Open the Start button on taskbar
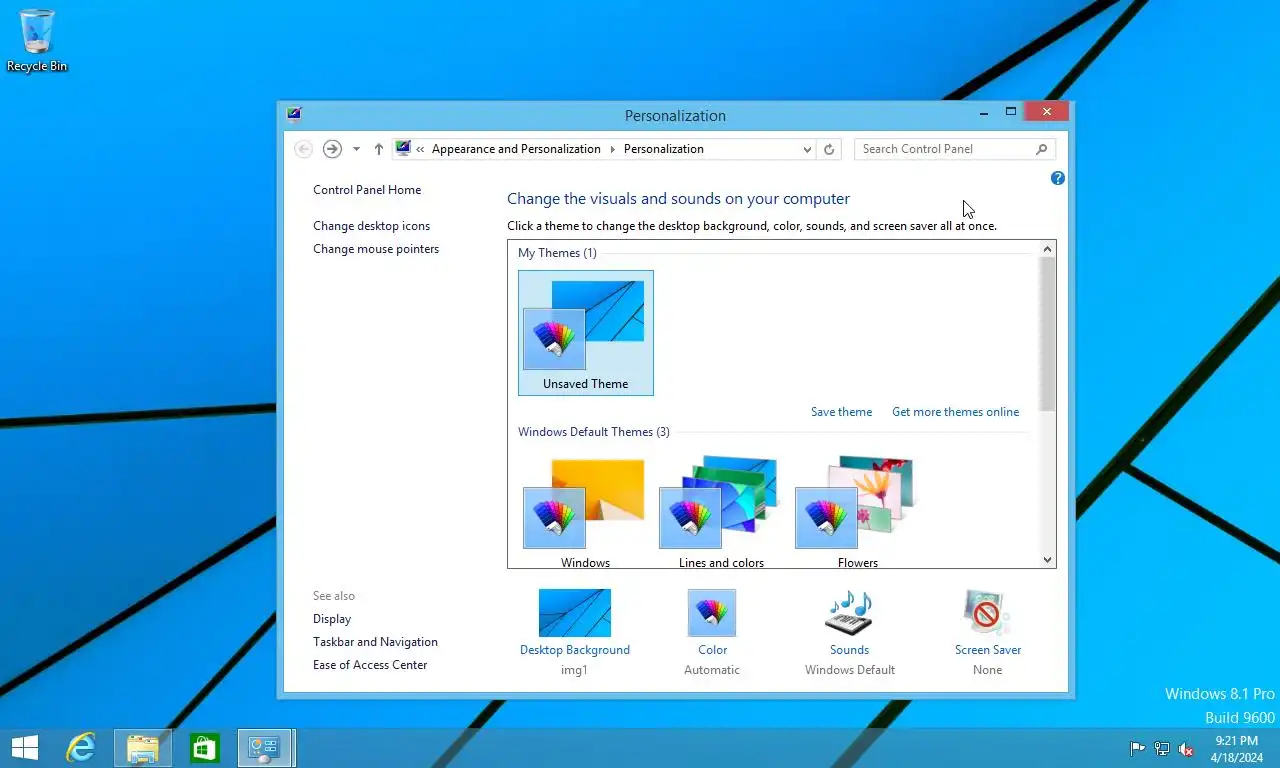Viewport: 1280px width, 768px height. (24, 747)
